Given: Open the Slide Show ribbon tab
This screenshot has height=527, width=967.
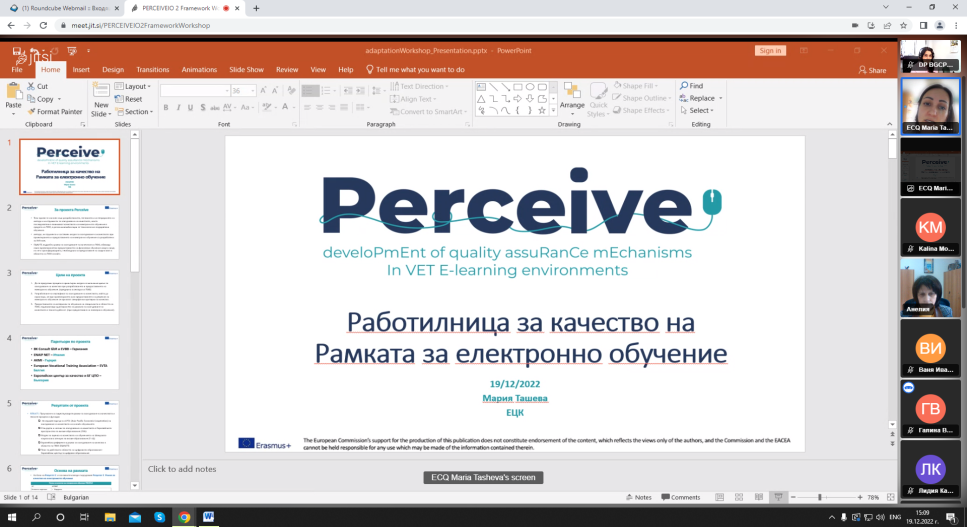Looking at the screenshot, I should (x=246, y=70).
